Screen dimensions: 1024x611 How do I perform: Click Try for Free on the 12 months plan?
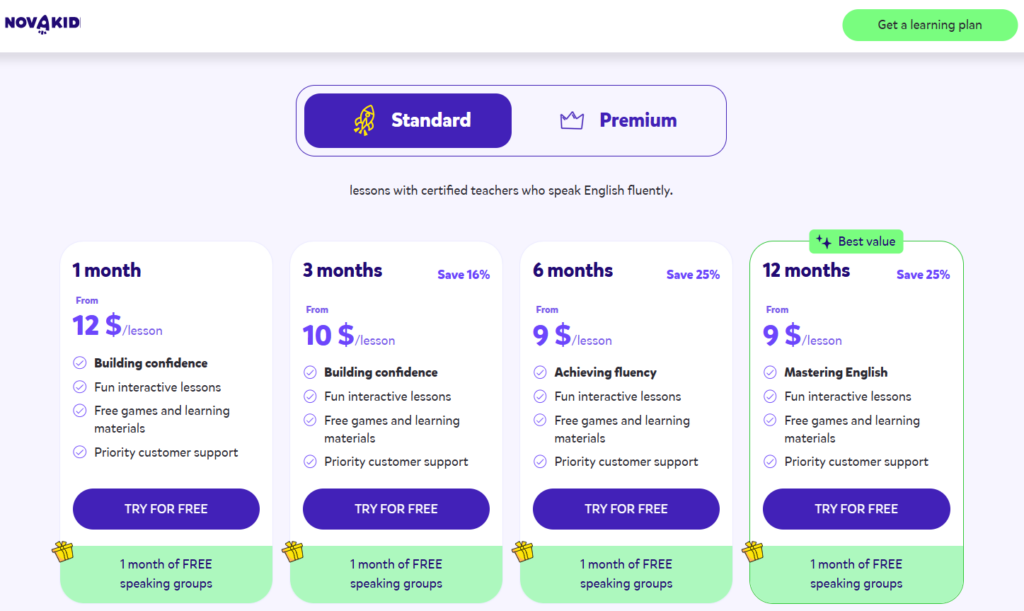tap(856, 509)
